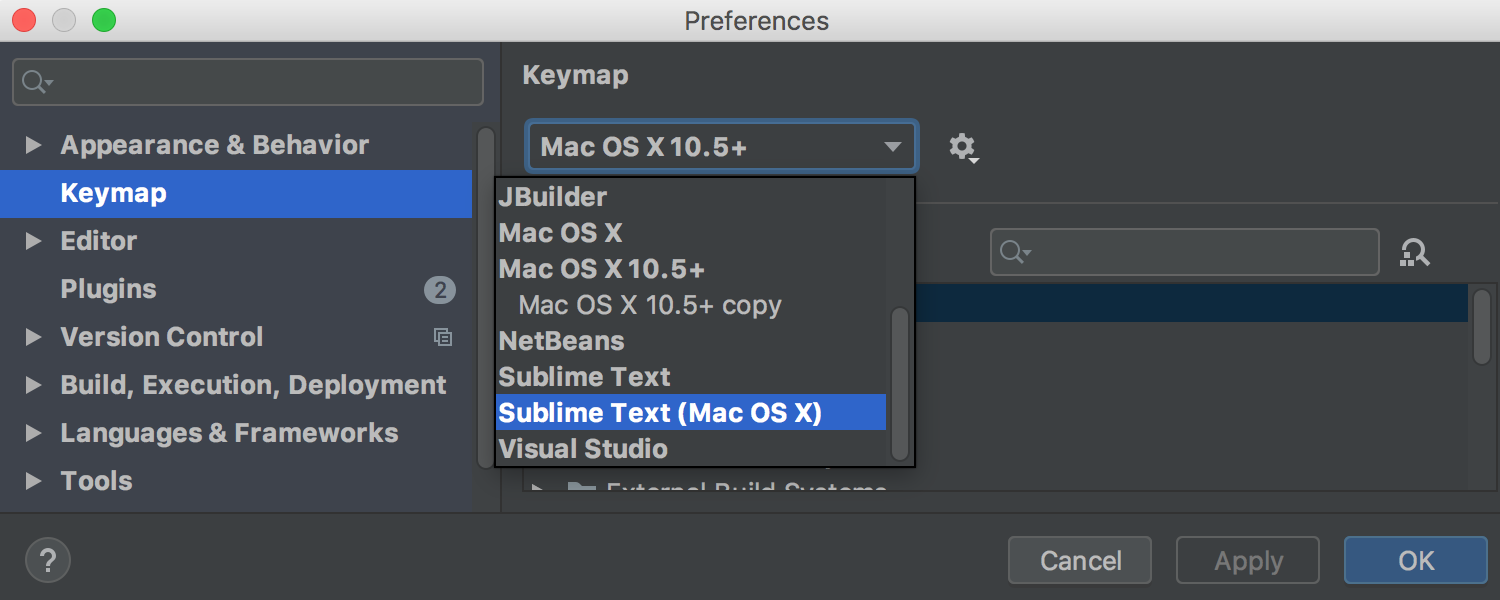Focus the keymap actions search field
This screenshot has height=600, width=1500.
pyautogui.click(x=1185, y=252)
